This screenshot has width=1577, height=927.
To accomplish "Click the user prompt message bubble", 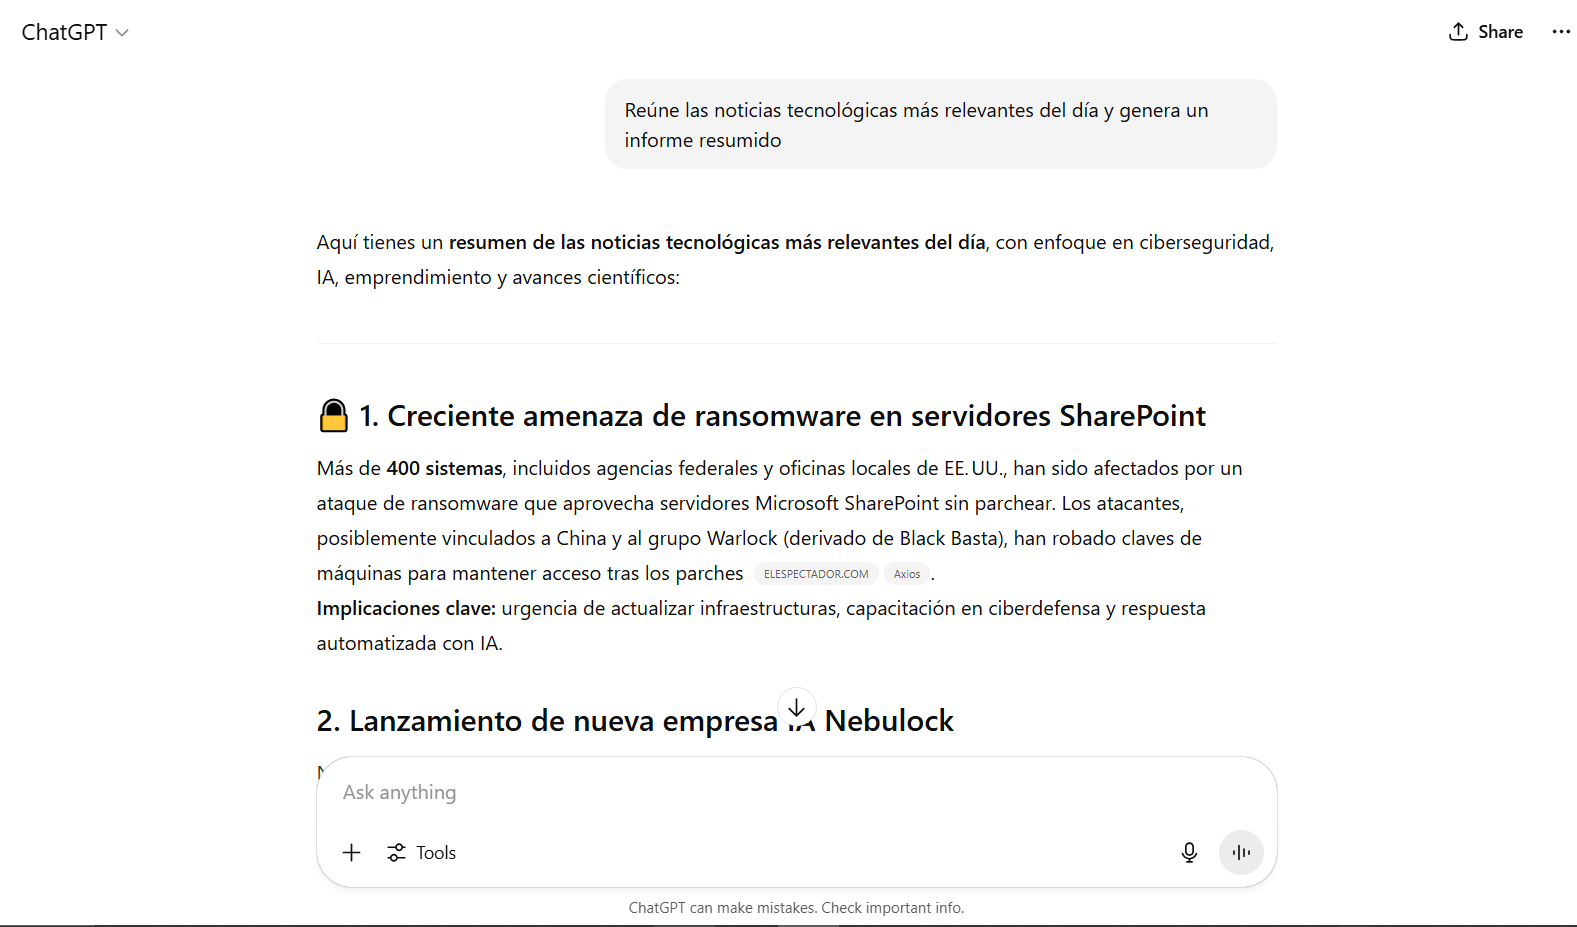I will coord(940,125).
